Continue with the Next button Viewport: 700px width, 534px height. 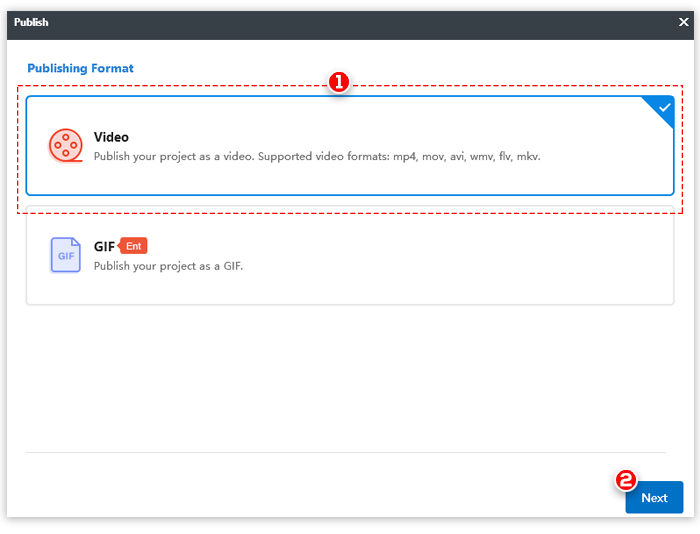point(654,497)
